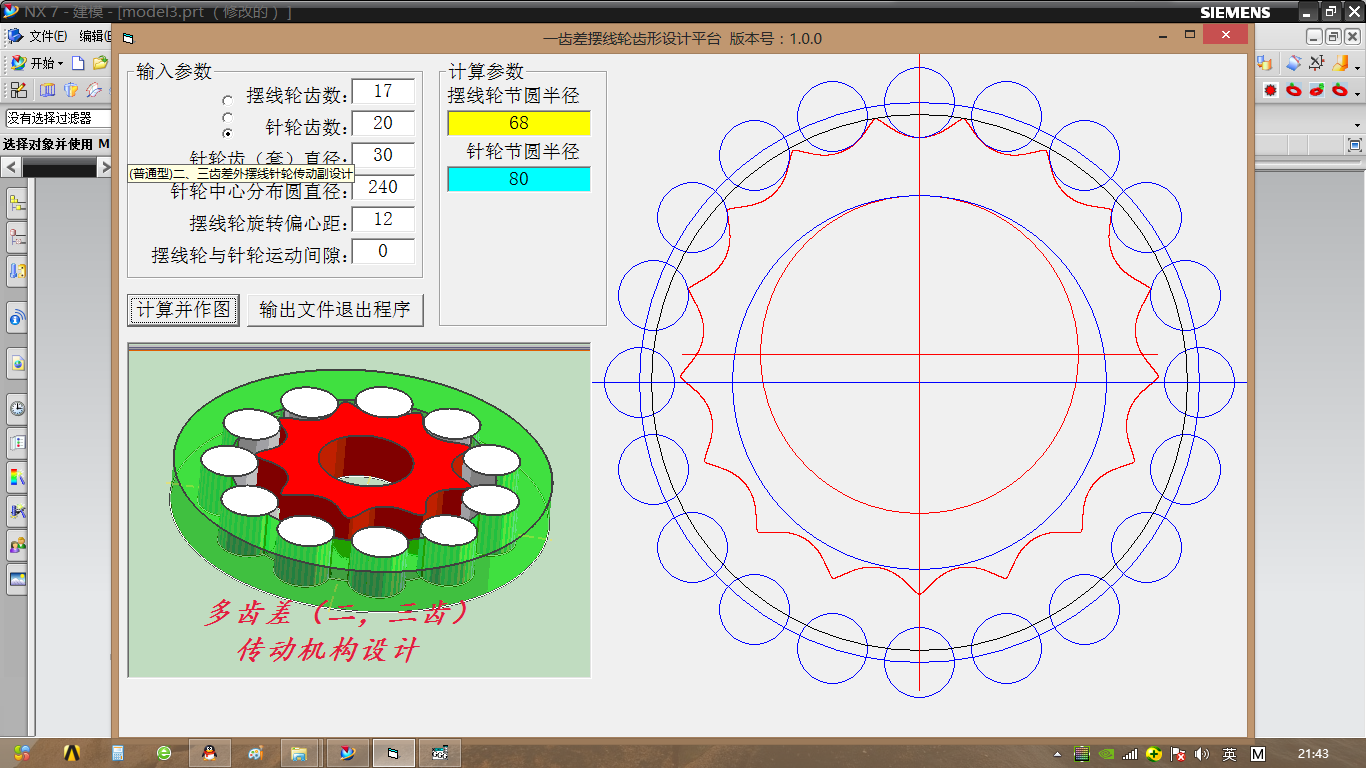Edit the 针轮齿(套)直径 field showing 30

click(x=383, y=155)
